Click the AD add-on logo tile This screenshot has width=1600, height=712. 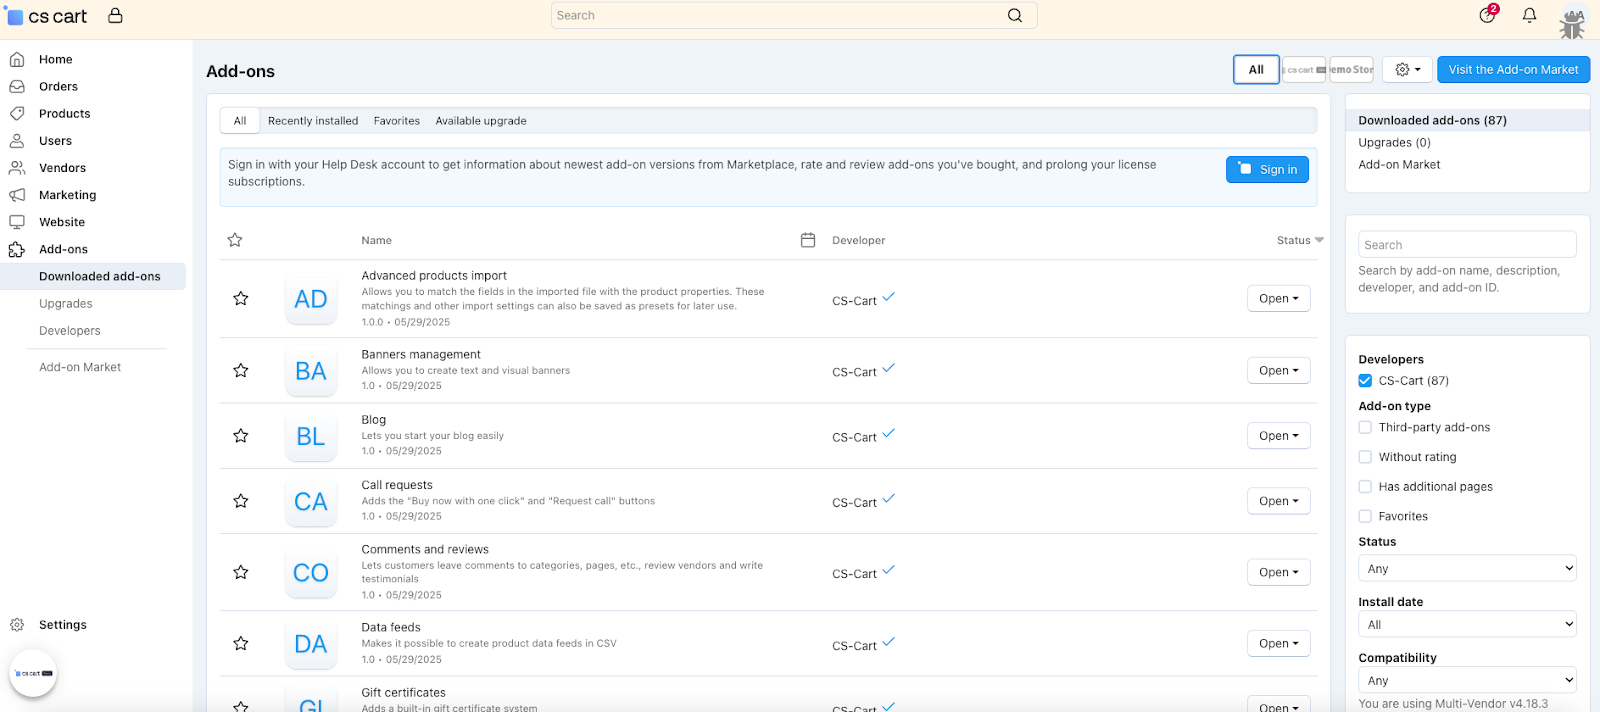(x=311, y=299)
